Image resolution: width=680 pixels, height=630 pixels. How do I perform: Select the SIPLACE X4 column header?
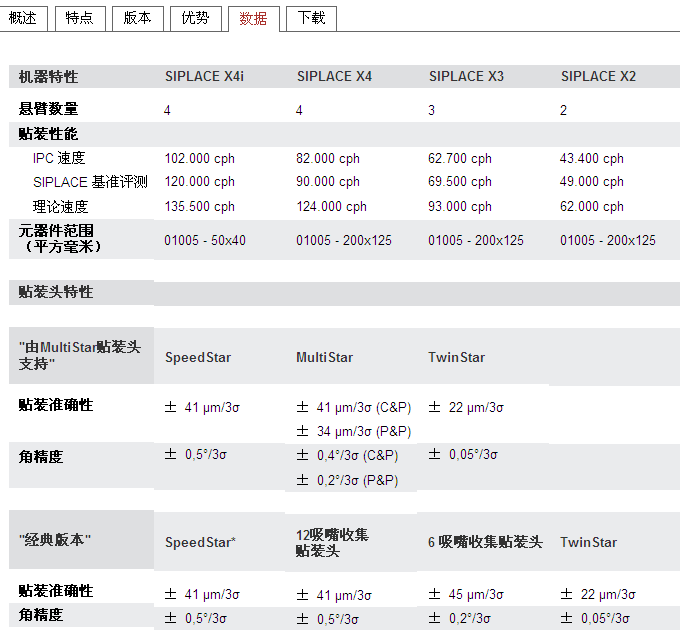pos(334,76)
